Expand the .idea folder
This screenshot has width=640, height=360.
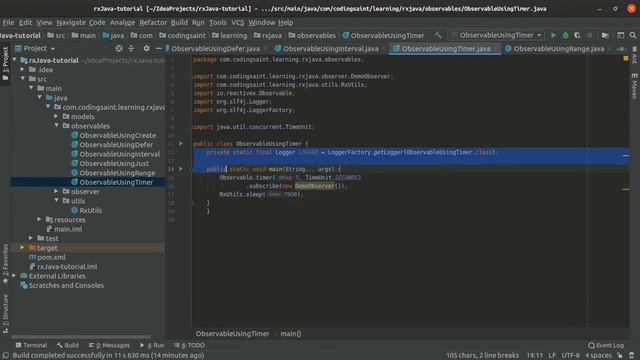(23, 69)
